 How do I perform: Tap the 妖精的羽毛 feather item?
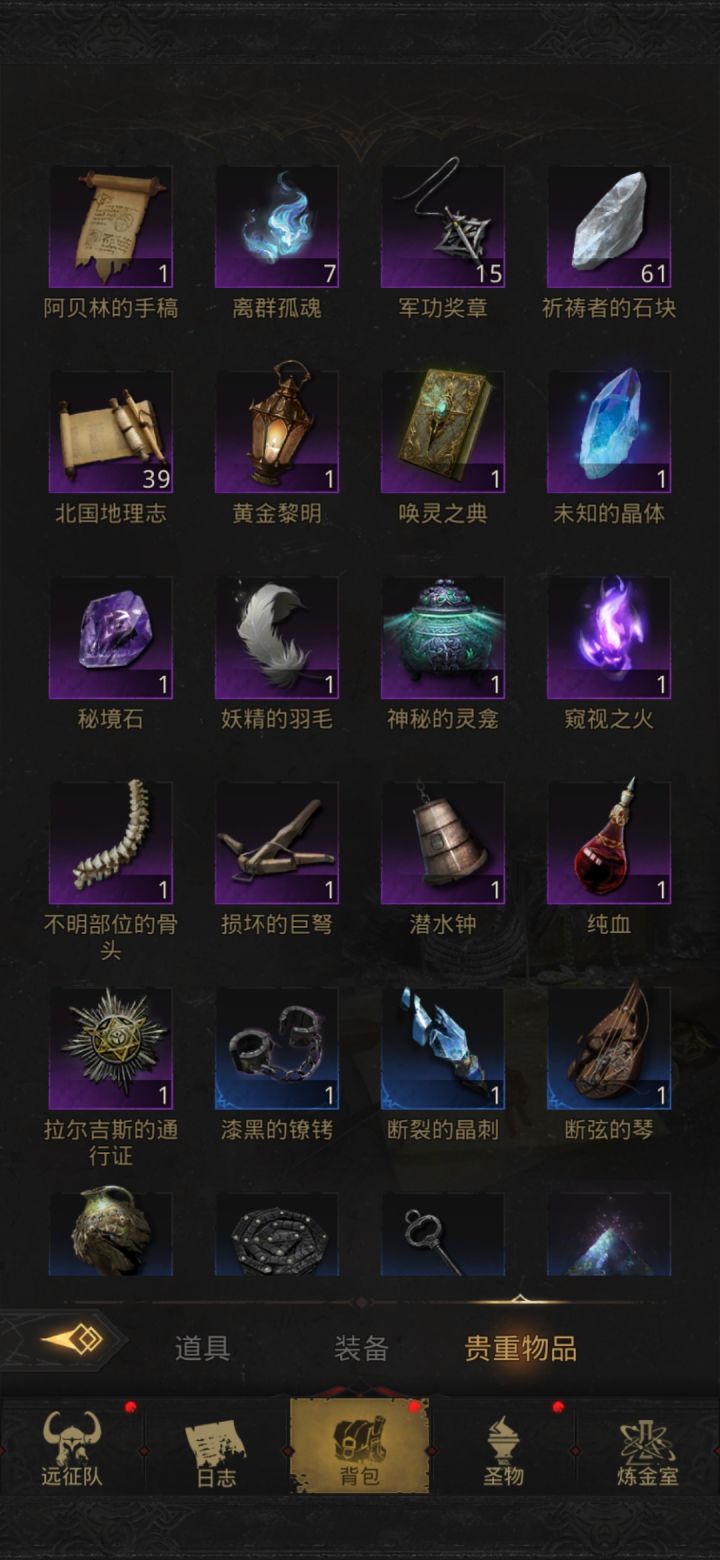[276, 638]
